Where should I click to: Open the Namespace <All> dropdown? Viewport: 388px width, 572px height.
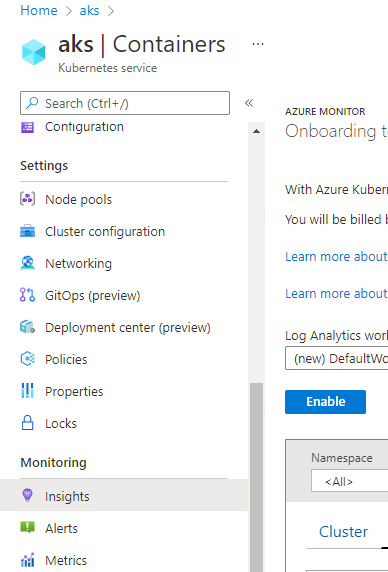click(349, 482)
